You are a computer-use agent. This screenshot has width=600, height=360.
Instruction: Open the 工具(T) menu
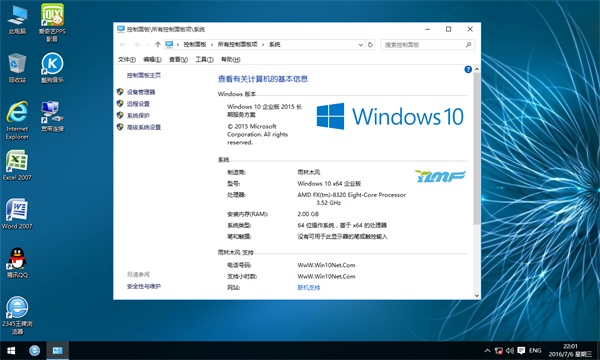pyautogui.click(x=204, y=59)
